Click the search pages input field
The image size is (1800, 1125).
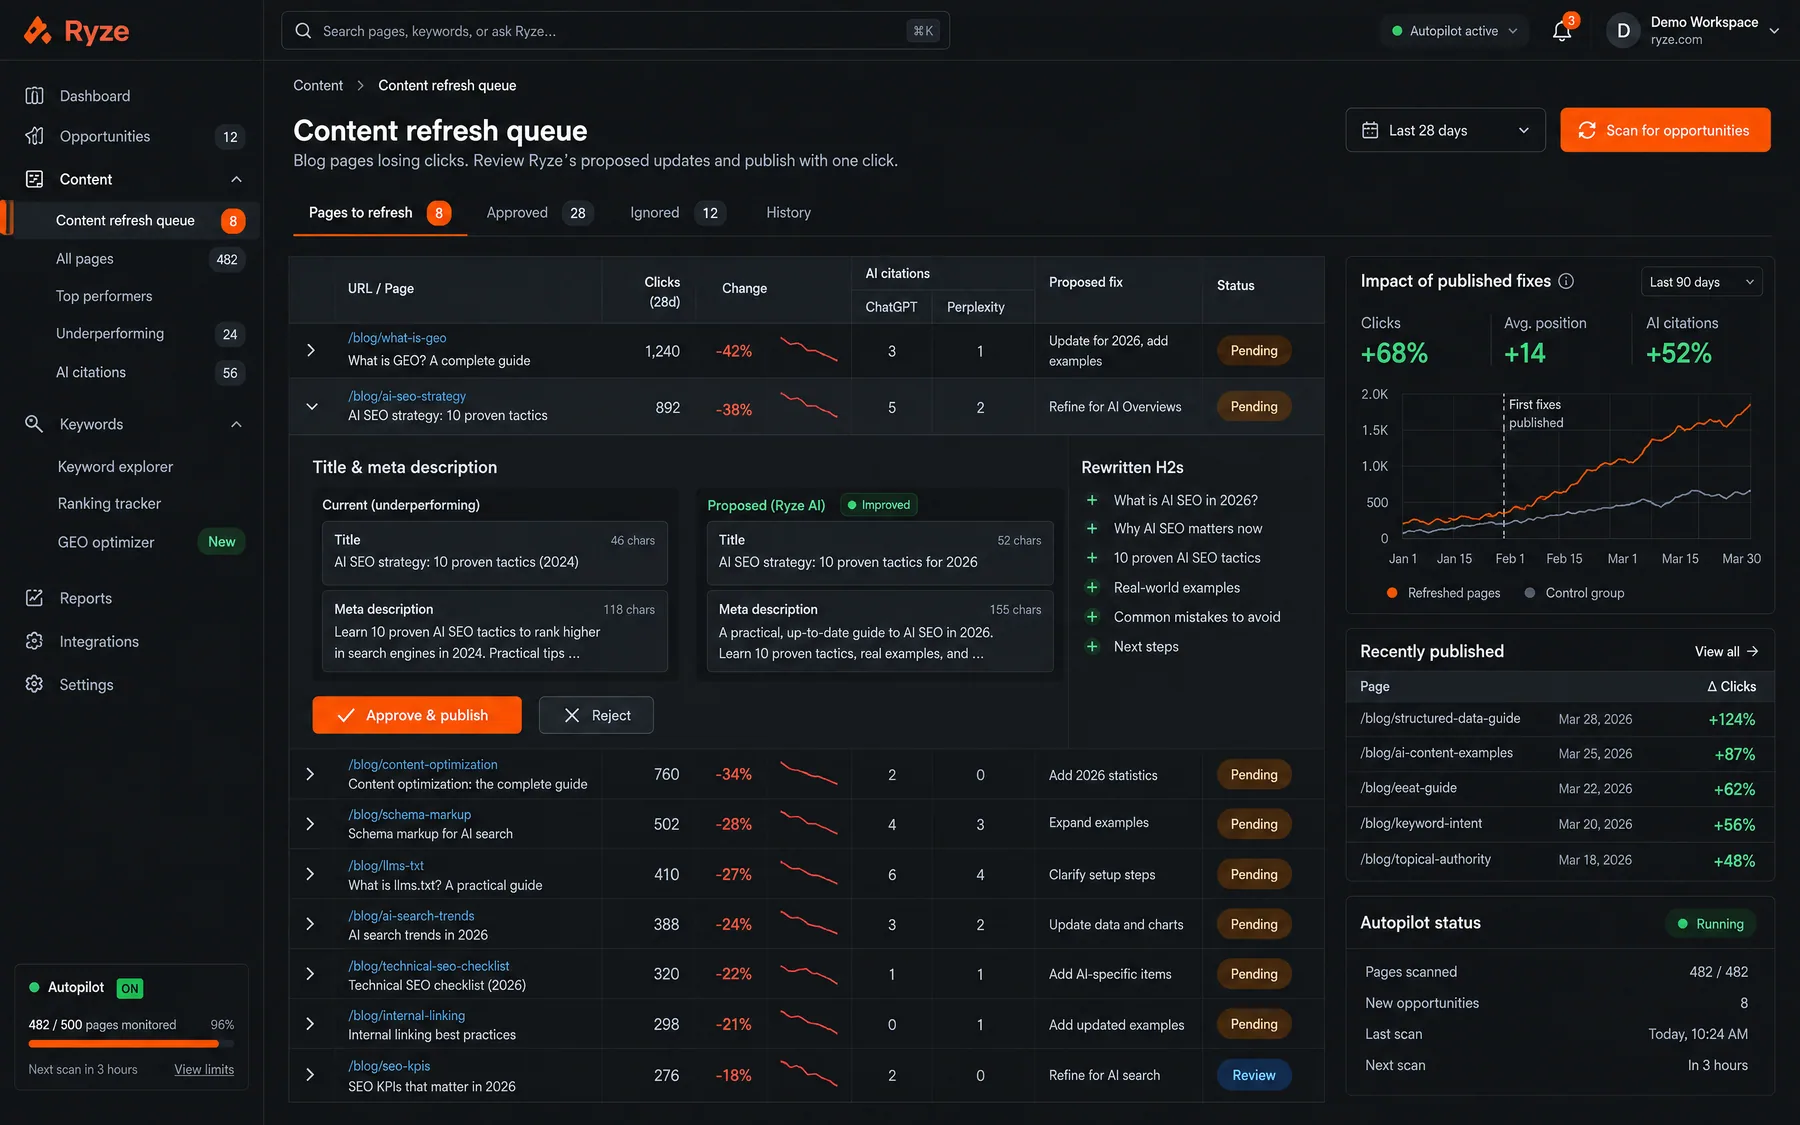pyautogui.click(x=615, y=31)
